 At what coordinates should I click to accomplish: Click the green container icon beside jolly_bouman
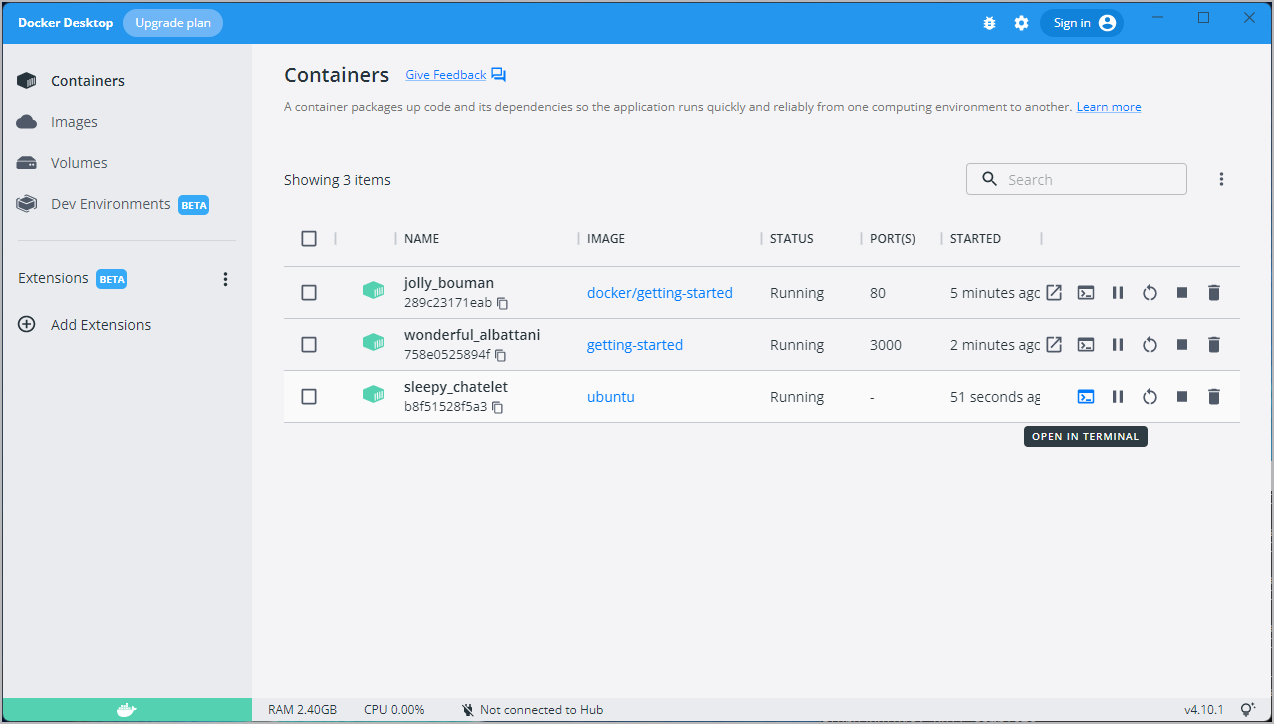tap(373, 291)
